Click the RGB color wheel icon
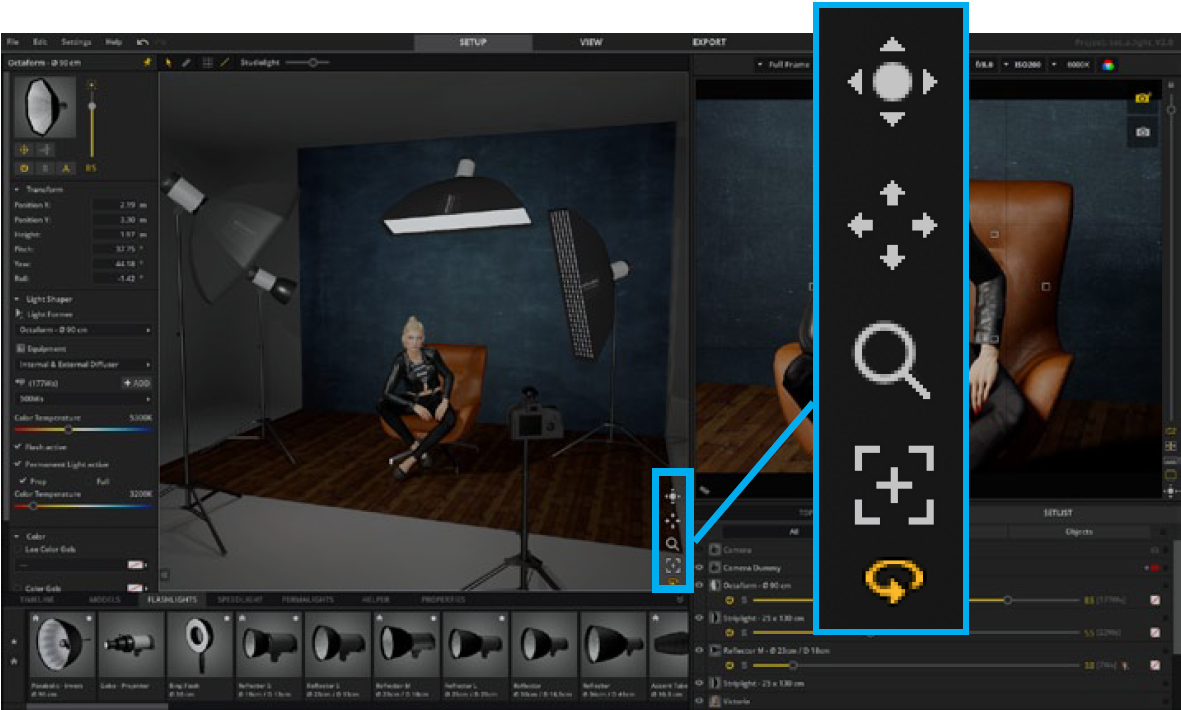This screenshot has width=1181, height=710. pyautogui.click(x=1108, y=64)
